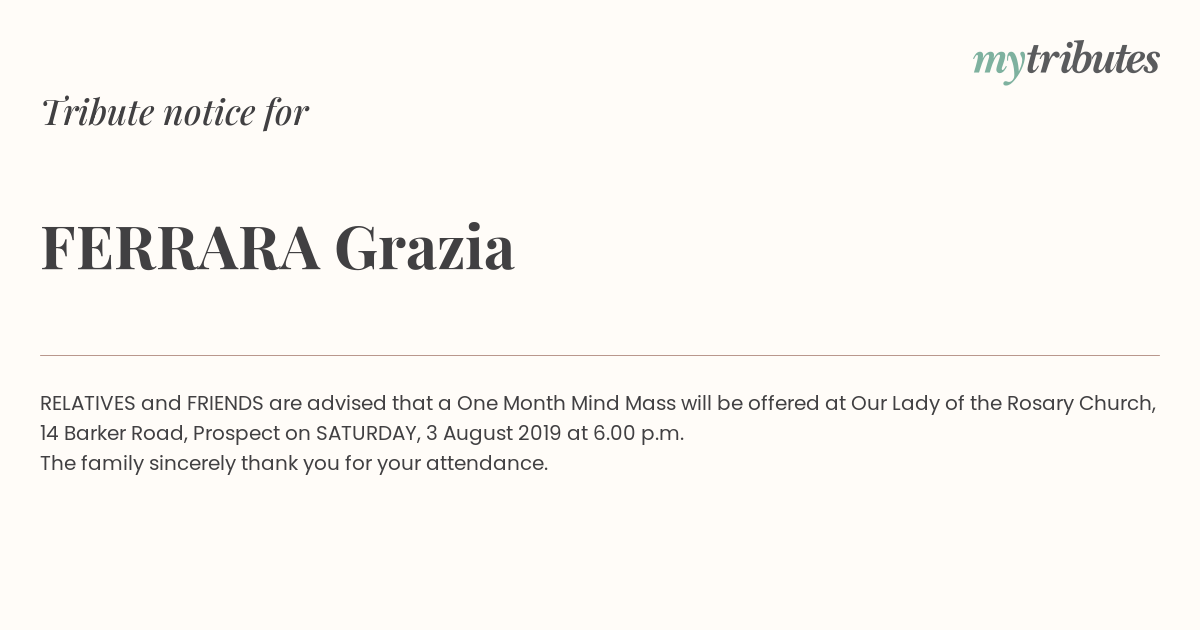The width and height of the screenshot is (1200, 630).
Task: Click the word "RELATIVES" in the notice
Action: 88,404
